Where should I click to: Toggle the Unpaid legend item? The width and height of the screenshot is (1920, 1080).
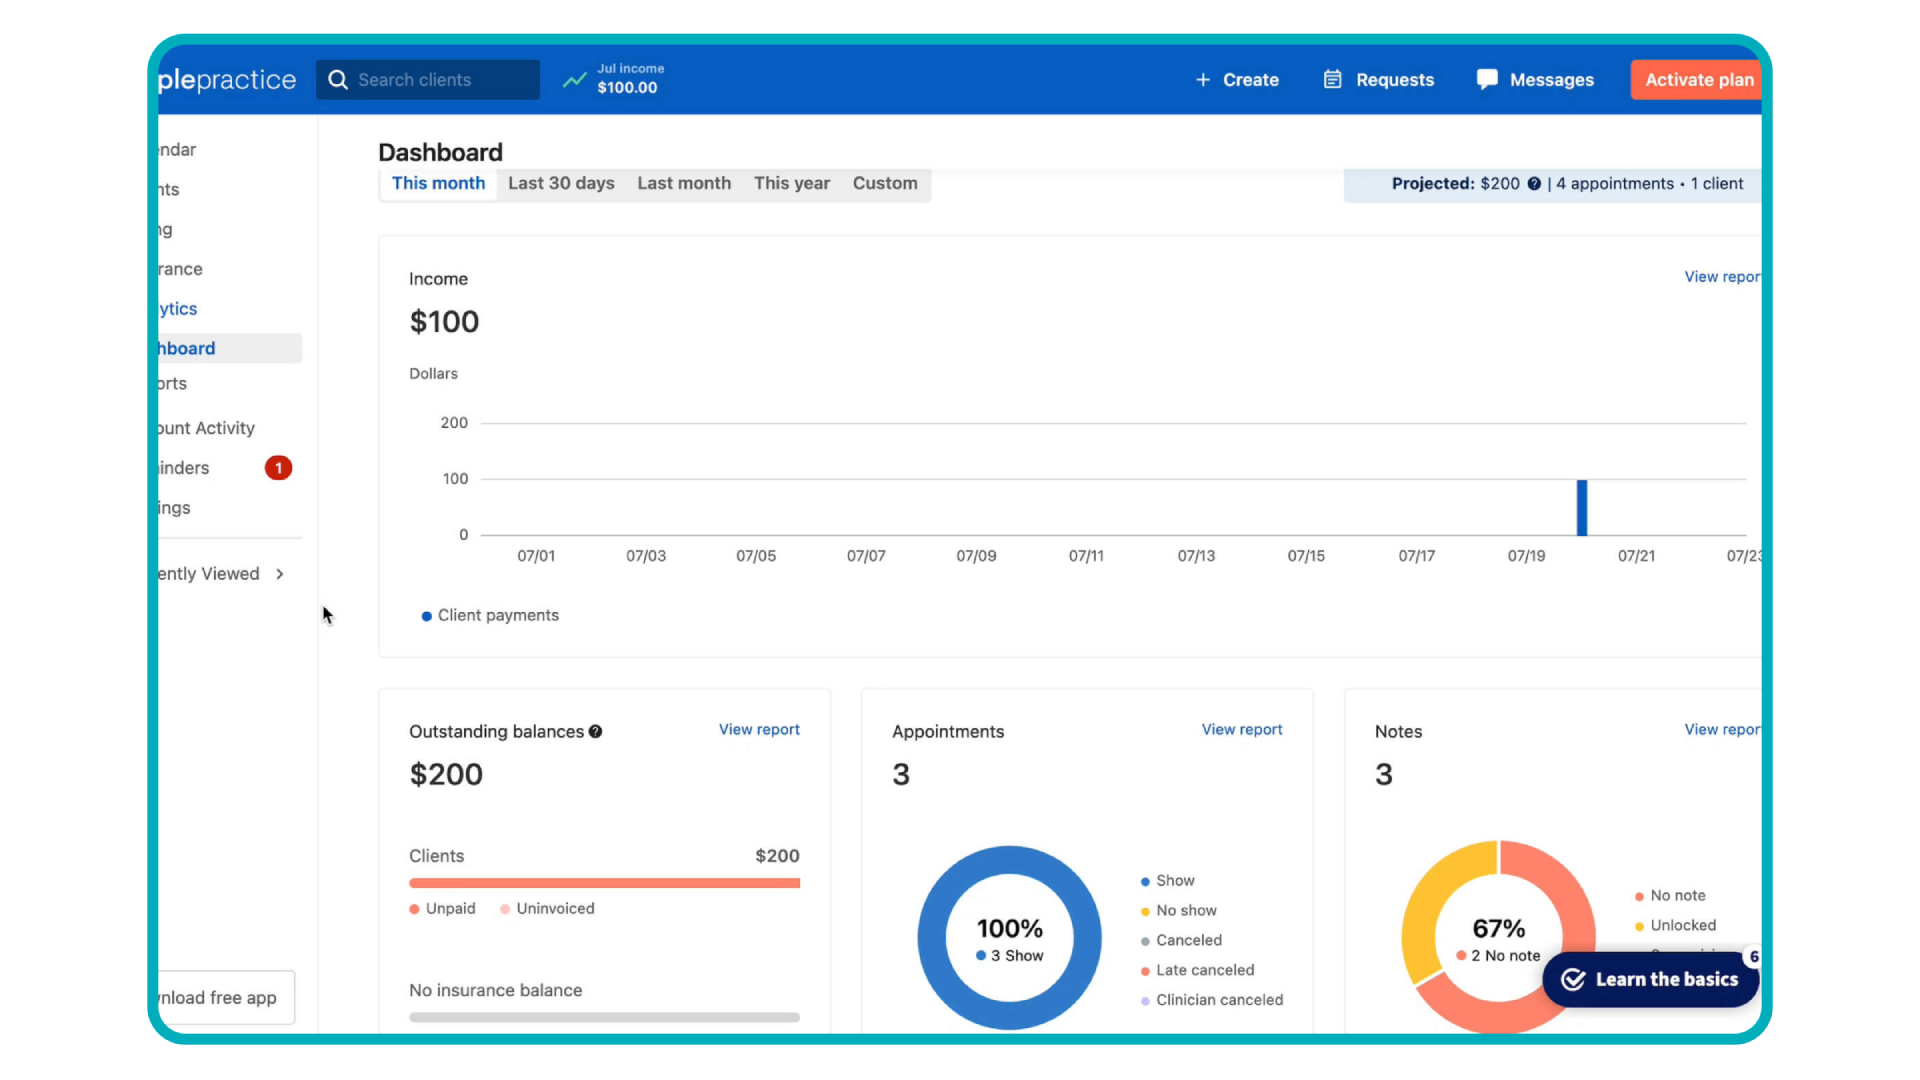(x=442, y=909)
